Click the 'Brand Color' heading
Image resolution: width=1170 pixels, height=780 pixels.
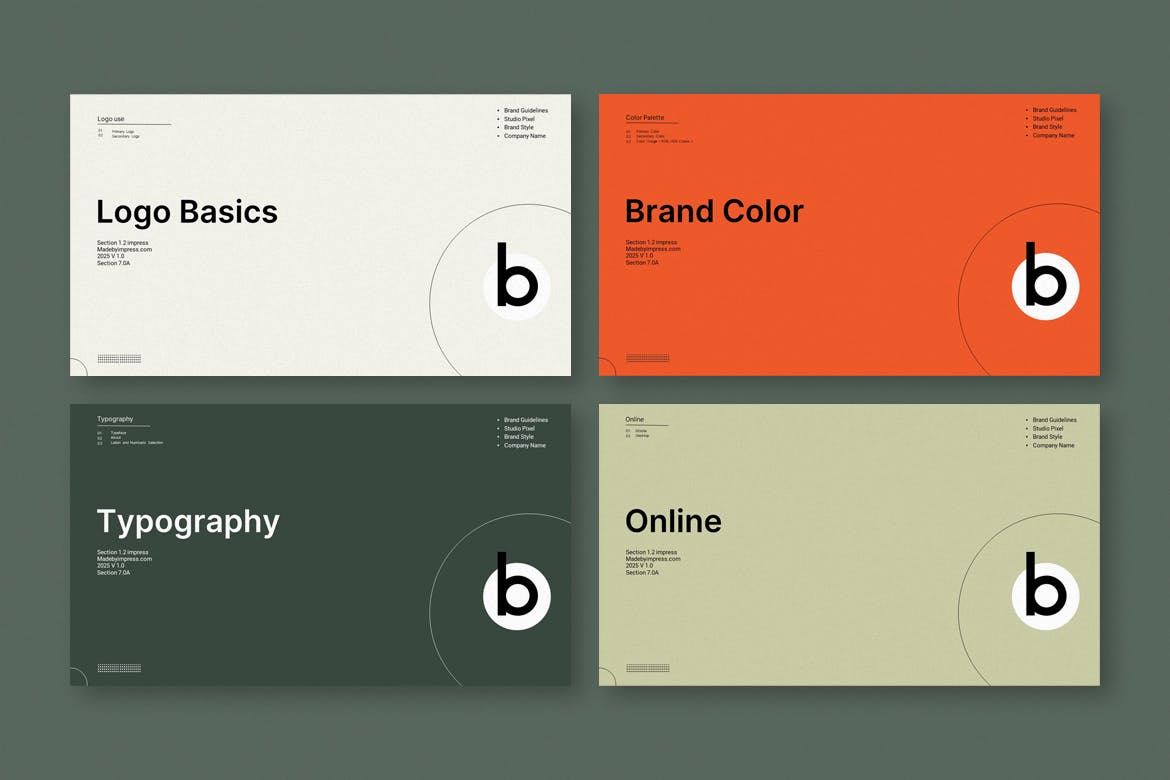(x=714, y=212)
